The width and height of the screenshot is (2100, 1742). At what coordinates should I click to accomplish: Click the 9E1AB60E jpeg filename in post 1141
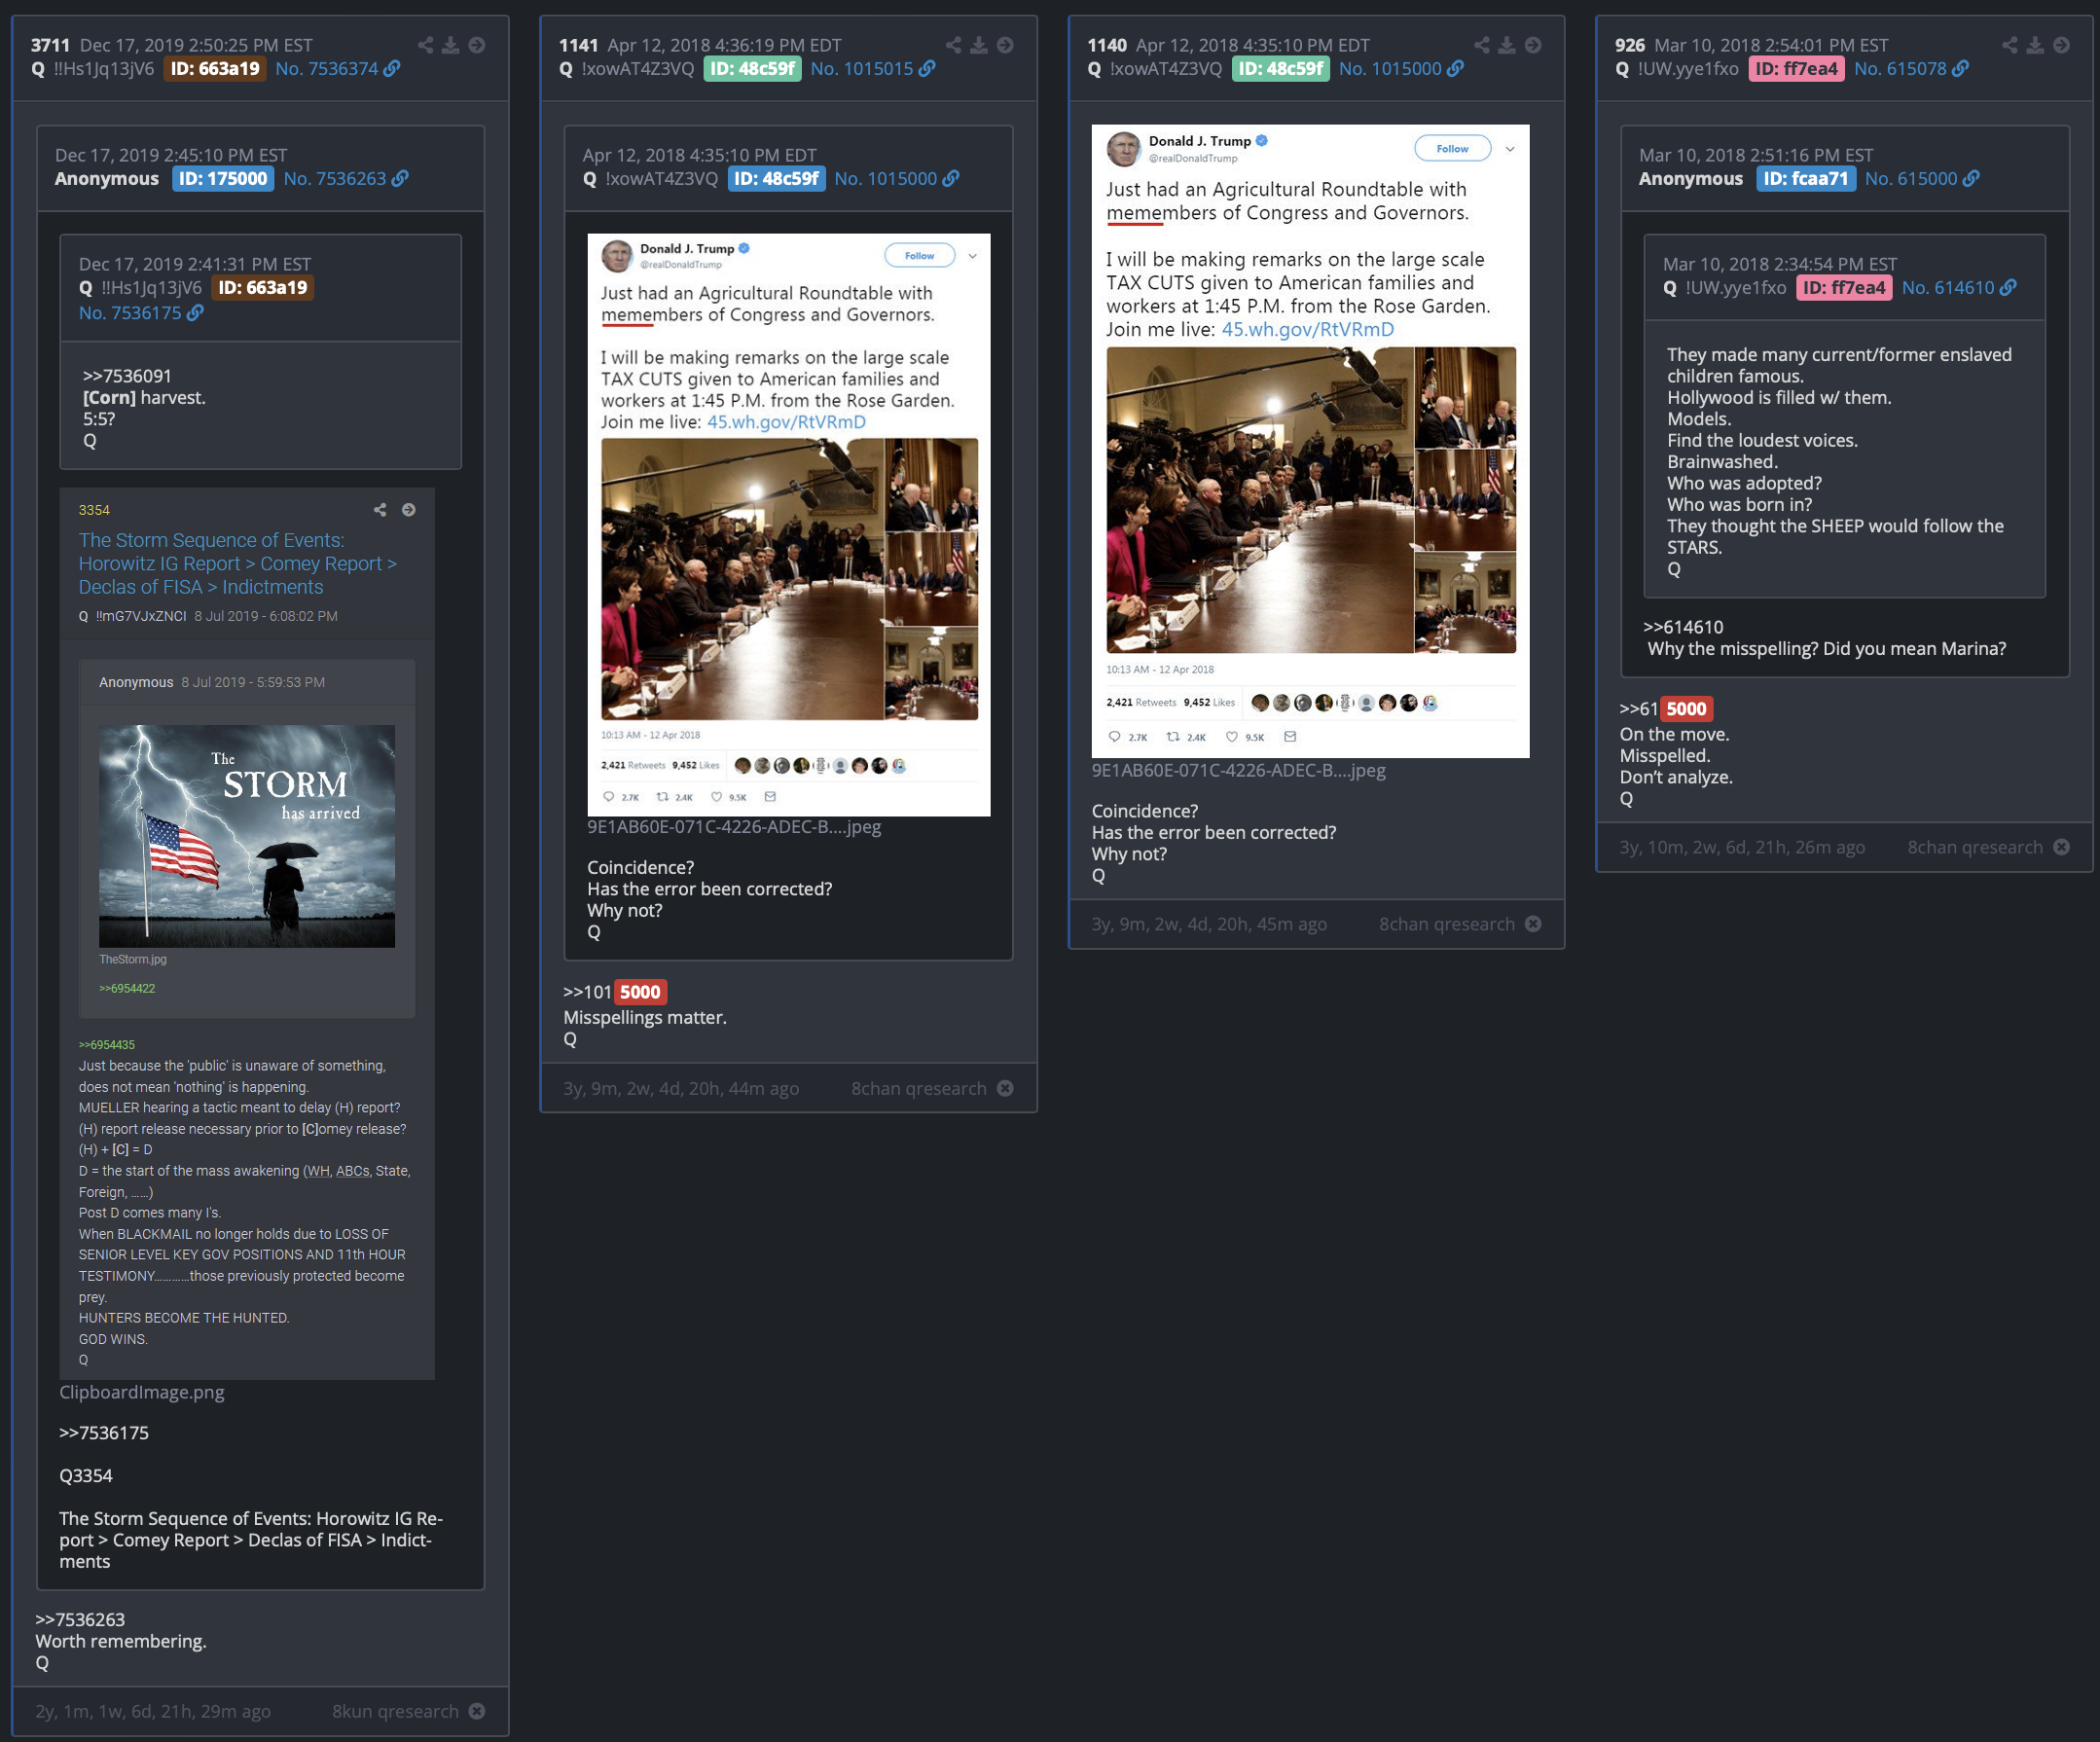click(734, 827)
